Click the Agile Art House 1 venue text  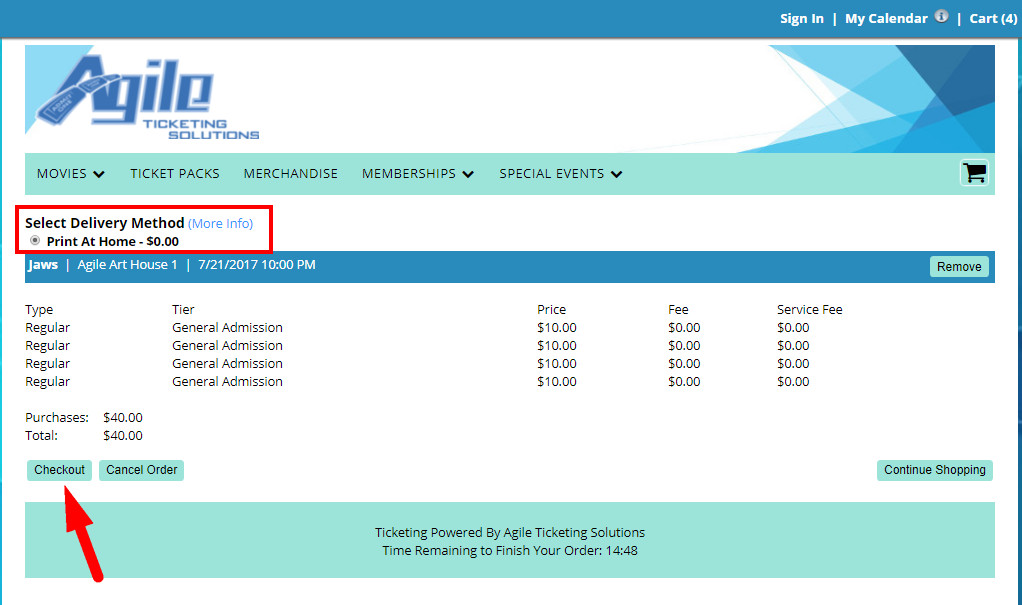127,265
